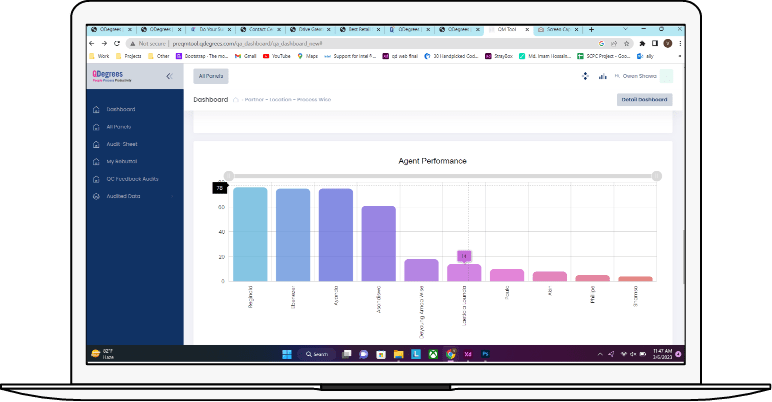
Task: Open QC Feedback Audits
Action: coord(131,179)
